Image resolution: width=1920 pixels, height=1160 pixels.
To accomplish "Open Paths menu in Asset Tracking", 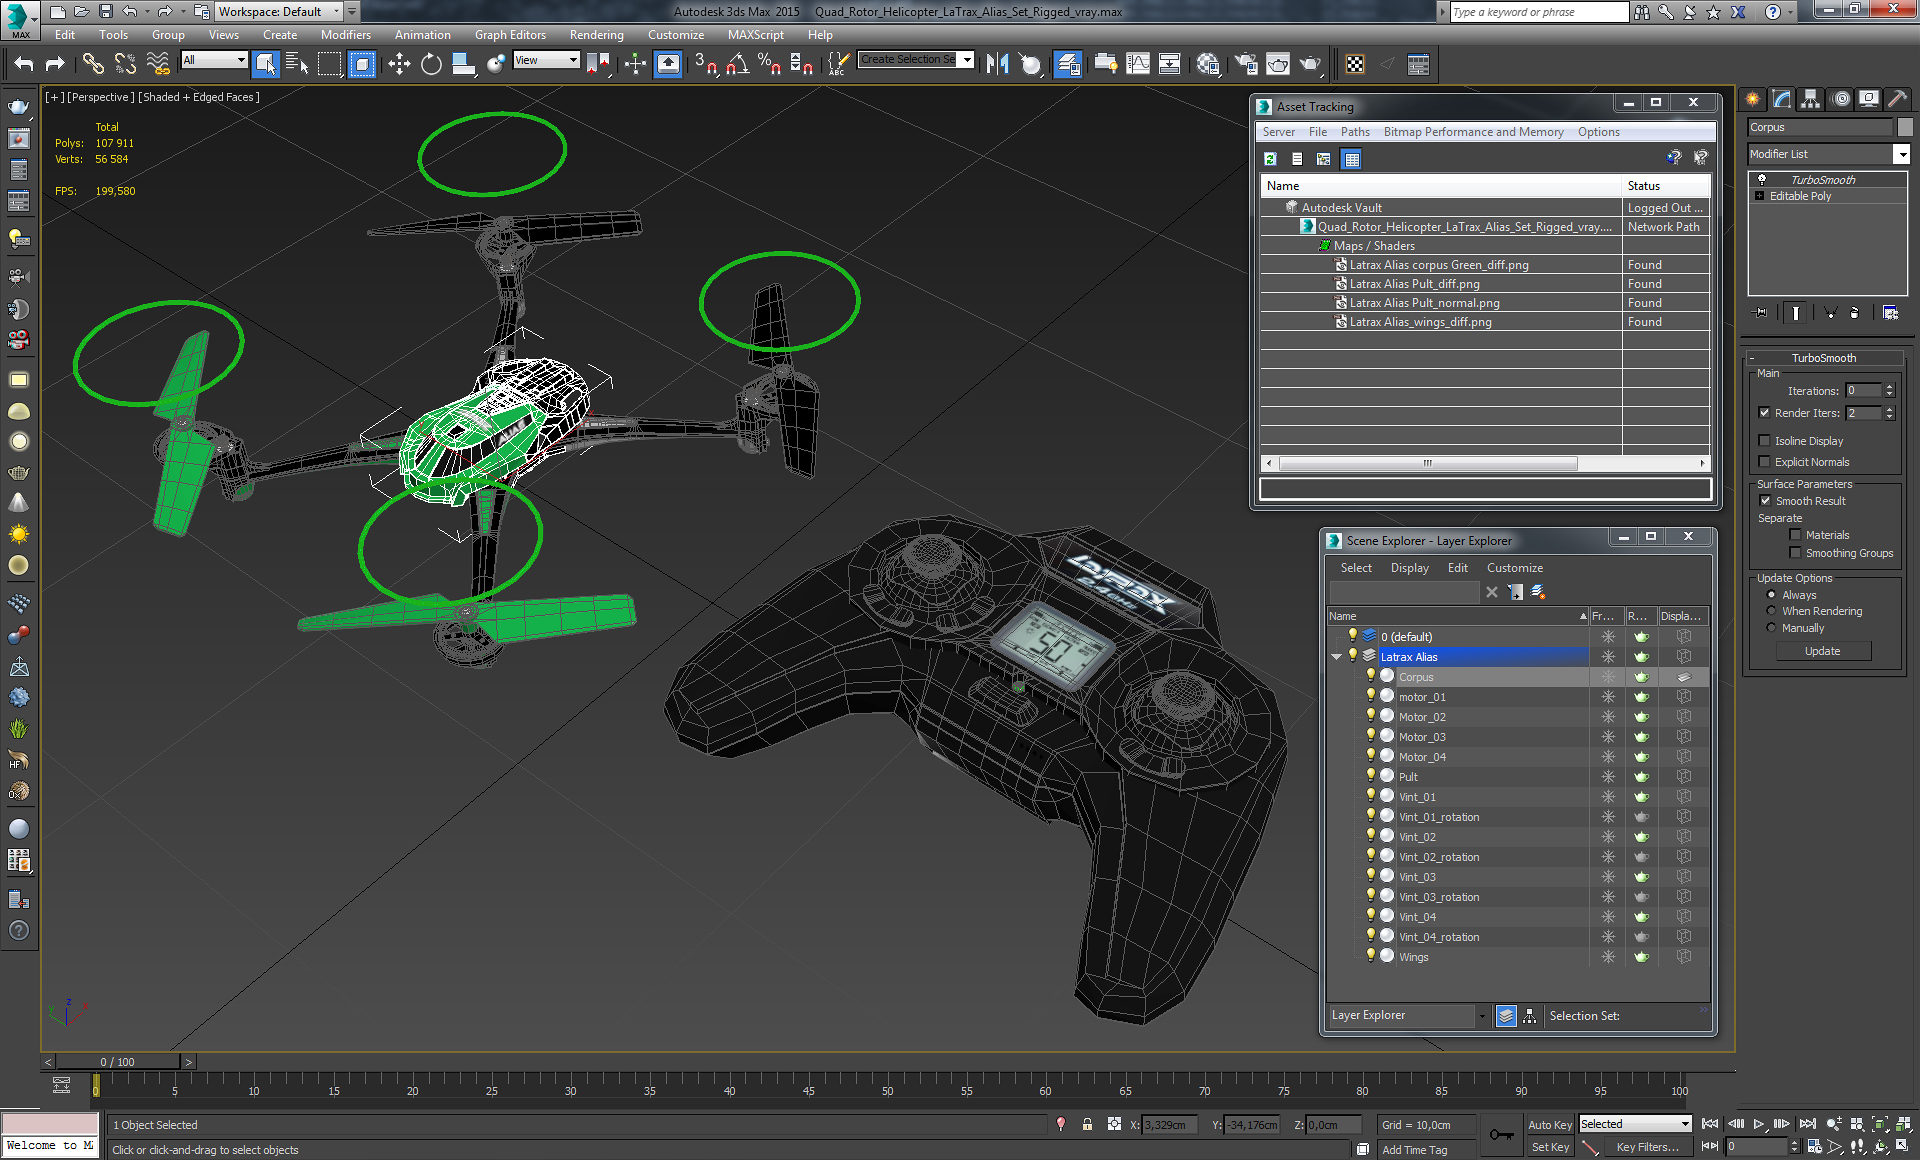I will pyautogui.click(x=1355, y=132).
